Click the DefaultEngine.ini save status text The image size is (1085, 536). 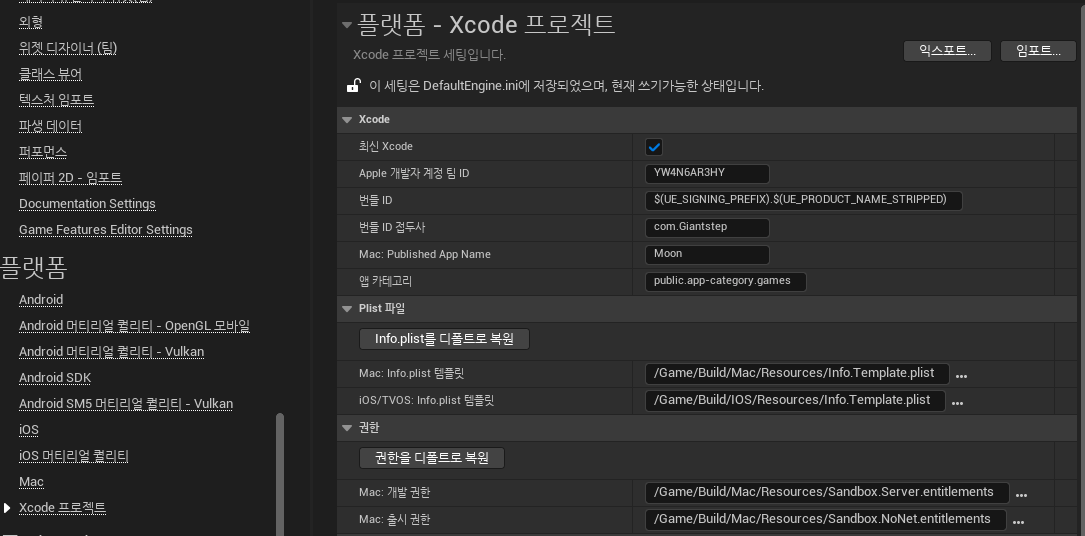pos(566,86)
